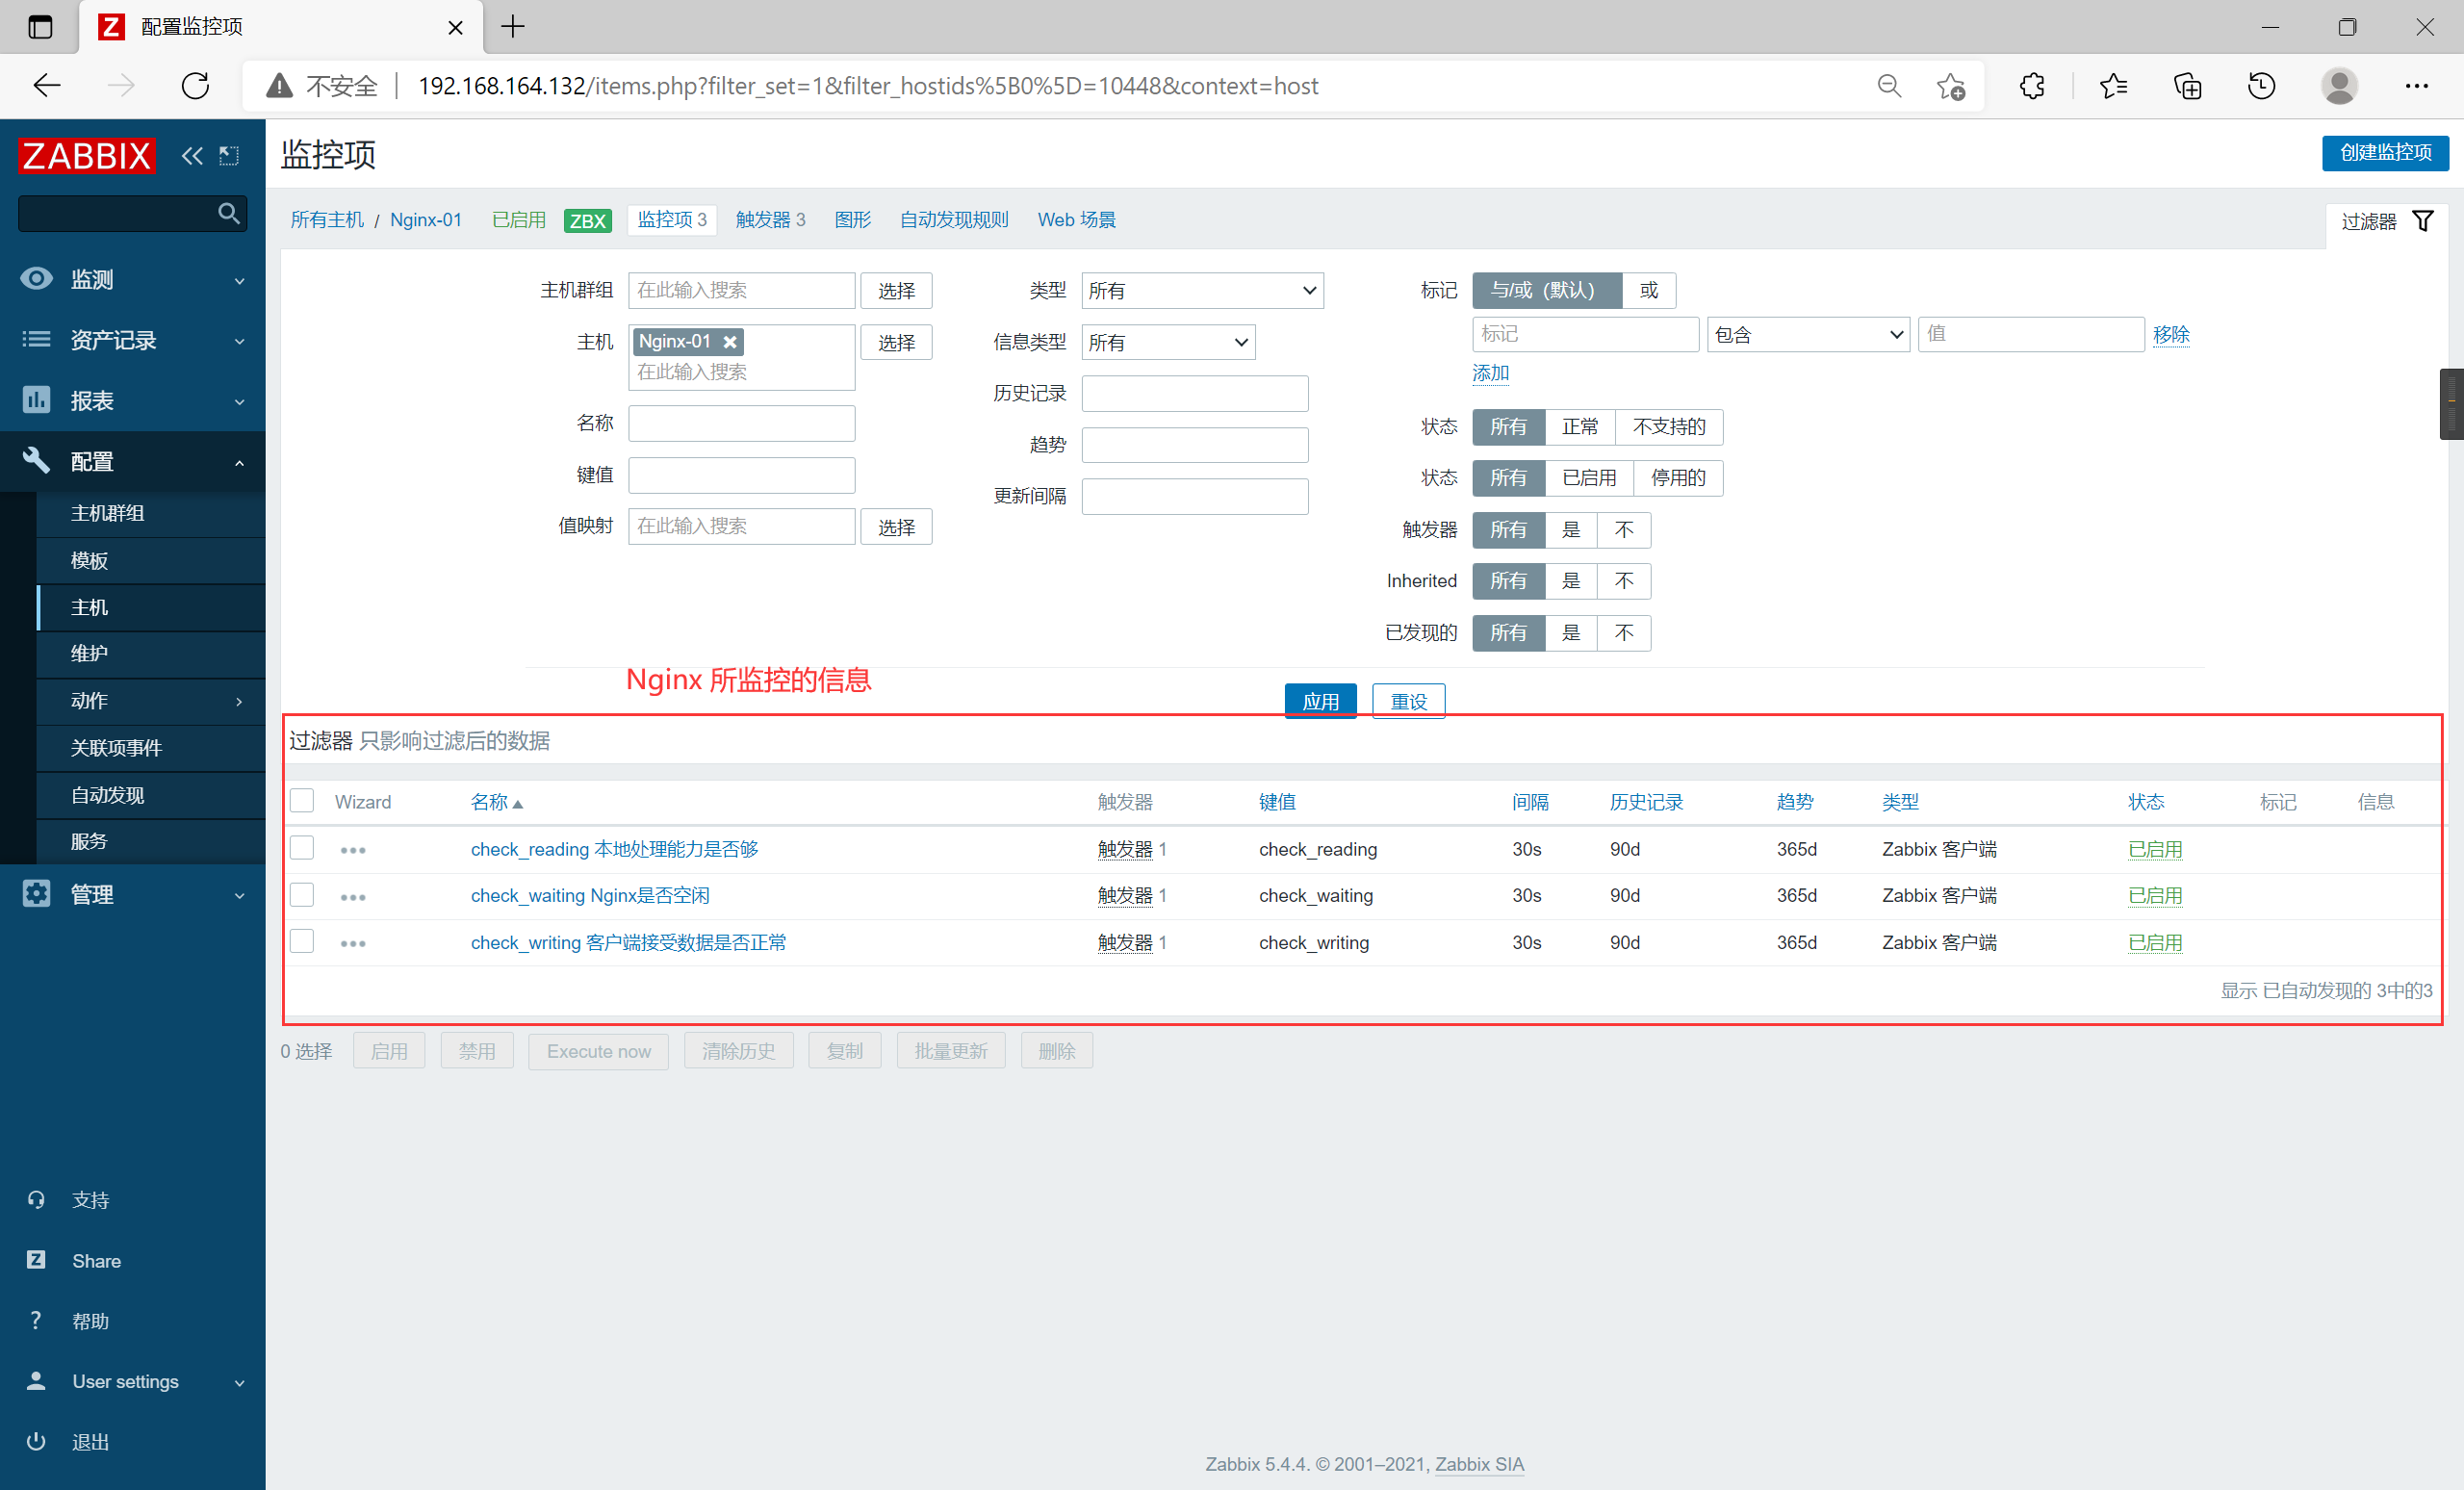Screen dimensions: 2464x1490
Task: Remove Nginx-01 host tag with x icon
Action: coord(730,342)
